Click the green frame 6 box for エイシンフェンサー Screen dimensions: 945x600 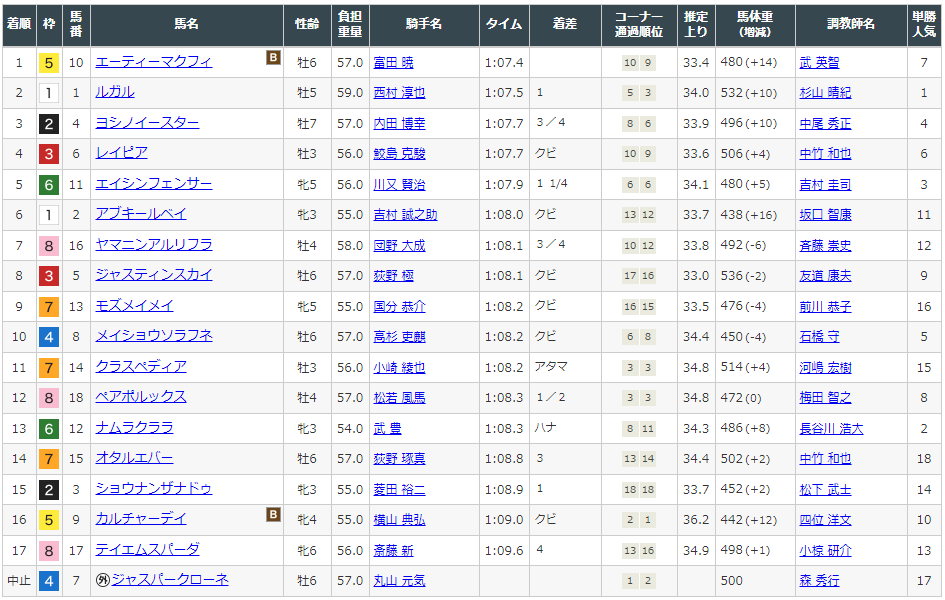tap(48, 185)
